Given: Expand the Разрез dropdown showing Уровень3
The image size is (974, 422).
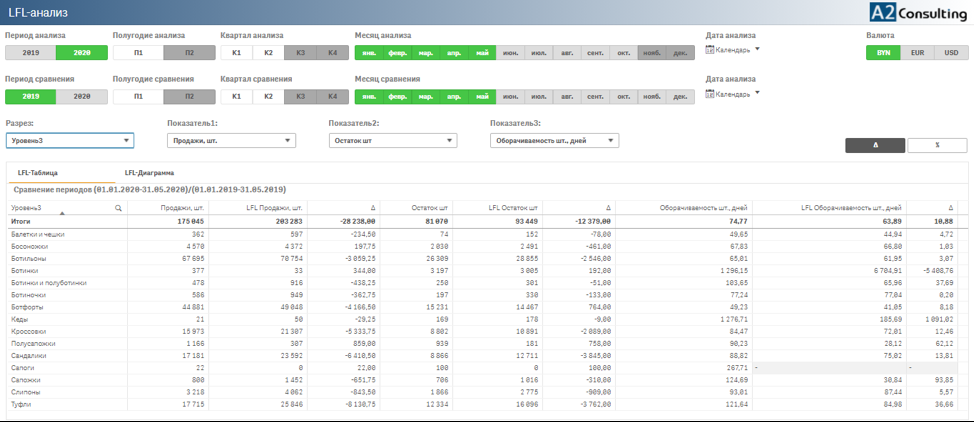Looking at the screenshot, I should tap(70, 140).
